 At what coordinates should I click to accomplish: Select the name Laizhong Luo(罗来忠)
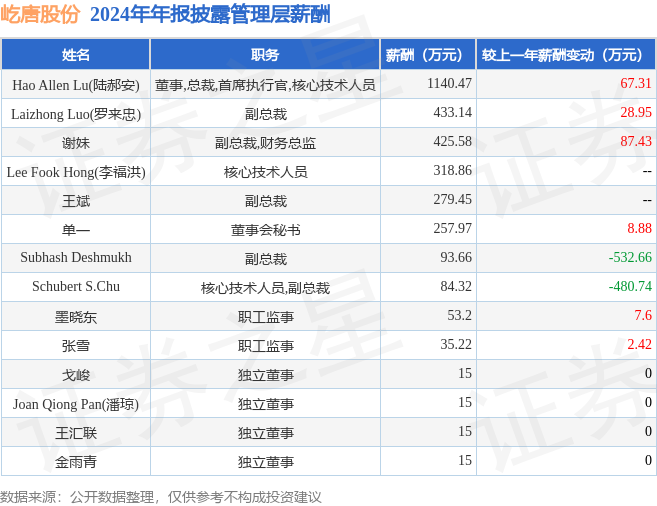(x=76, y=114)
